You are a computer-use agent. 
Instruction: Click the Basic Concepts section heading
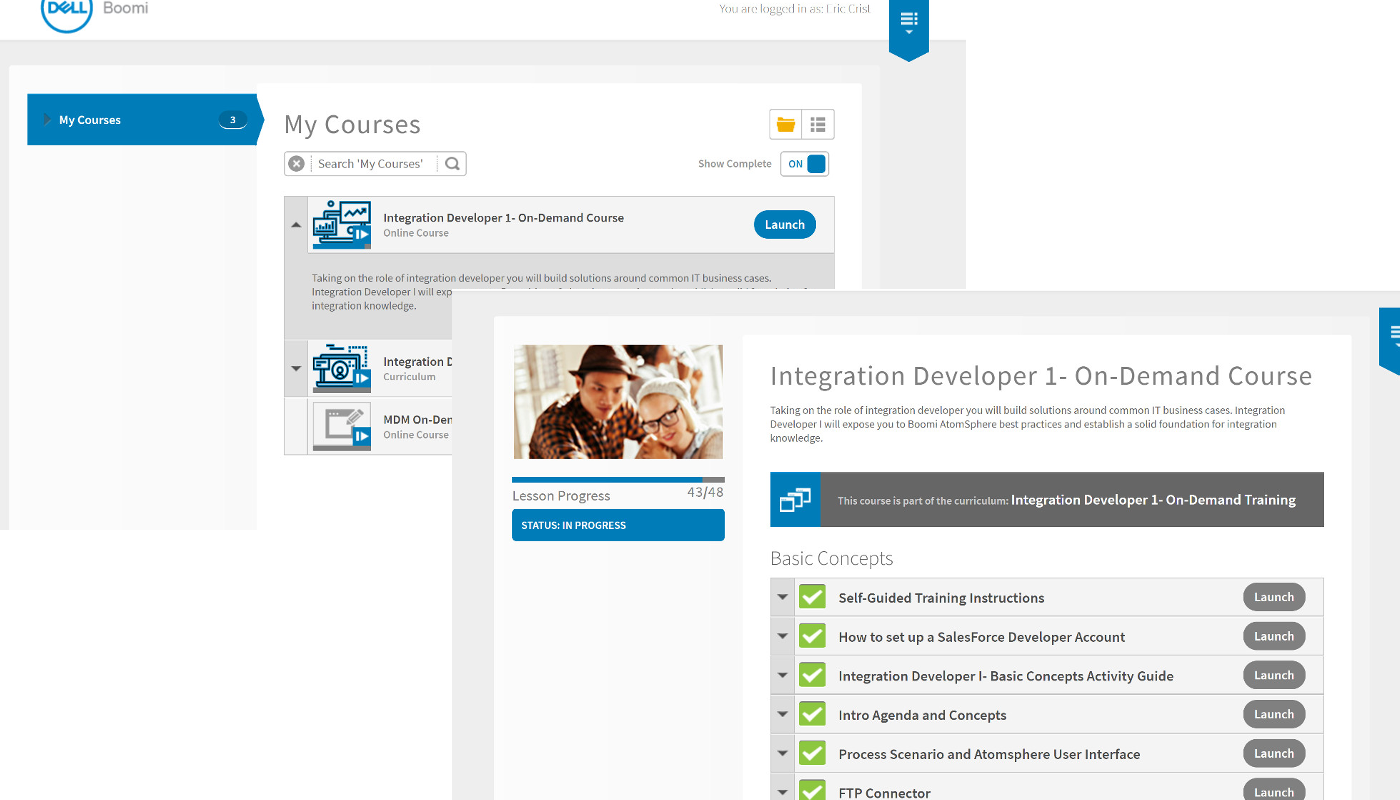tap(831, 559)
